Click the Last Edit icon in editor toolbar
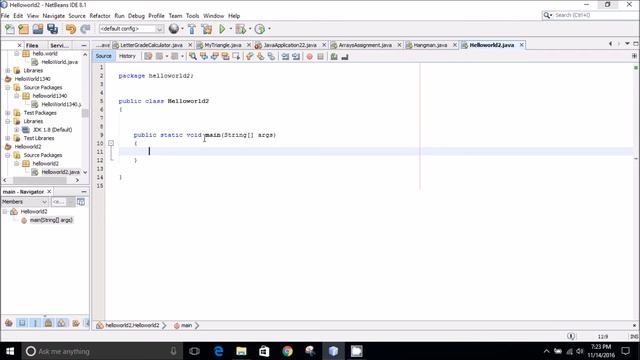640x360 pixels. tap(148, 56)
